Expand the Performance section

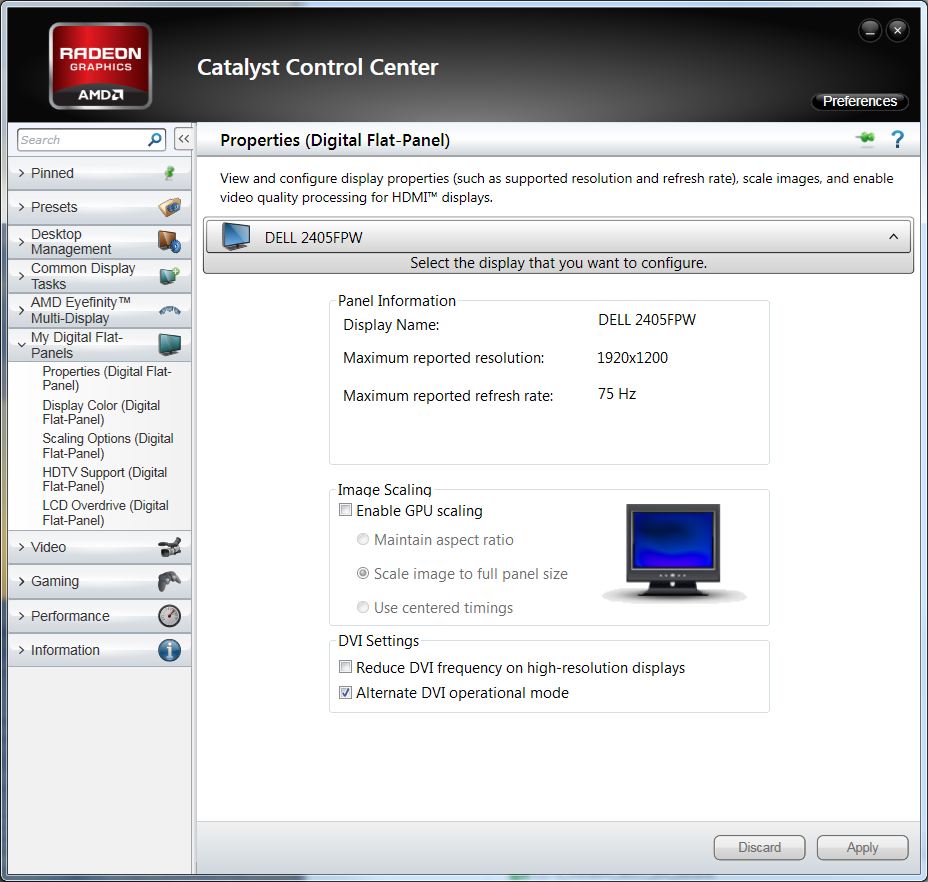click(99, 616)
